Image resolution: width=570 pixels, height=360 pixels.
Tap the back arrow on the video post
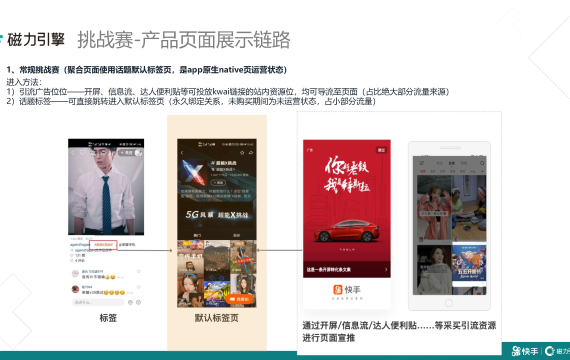coord(72,153)
